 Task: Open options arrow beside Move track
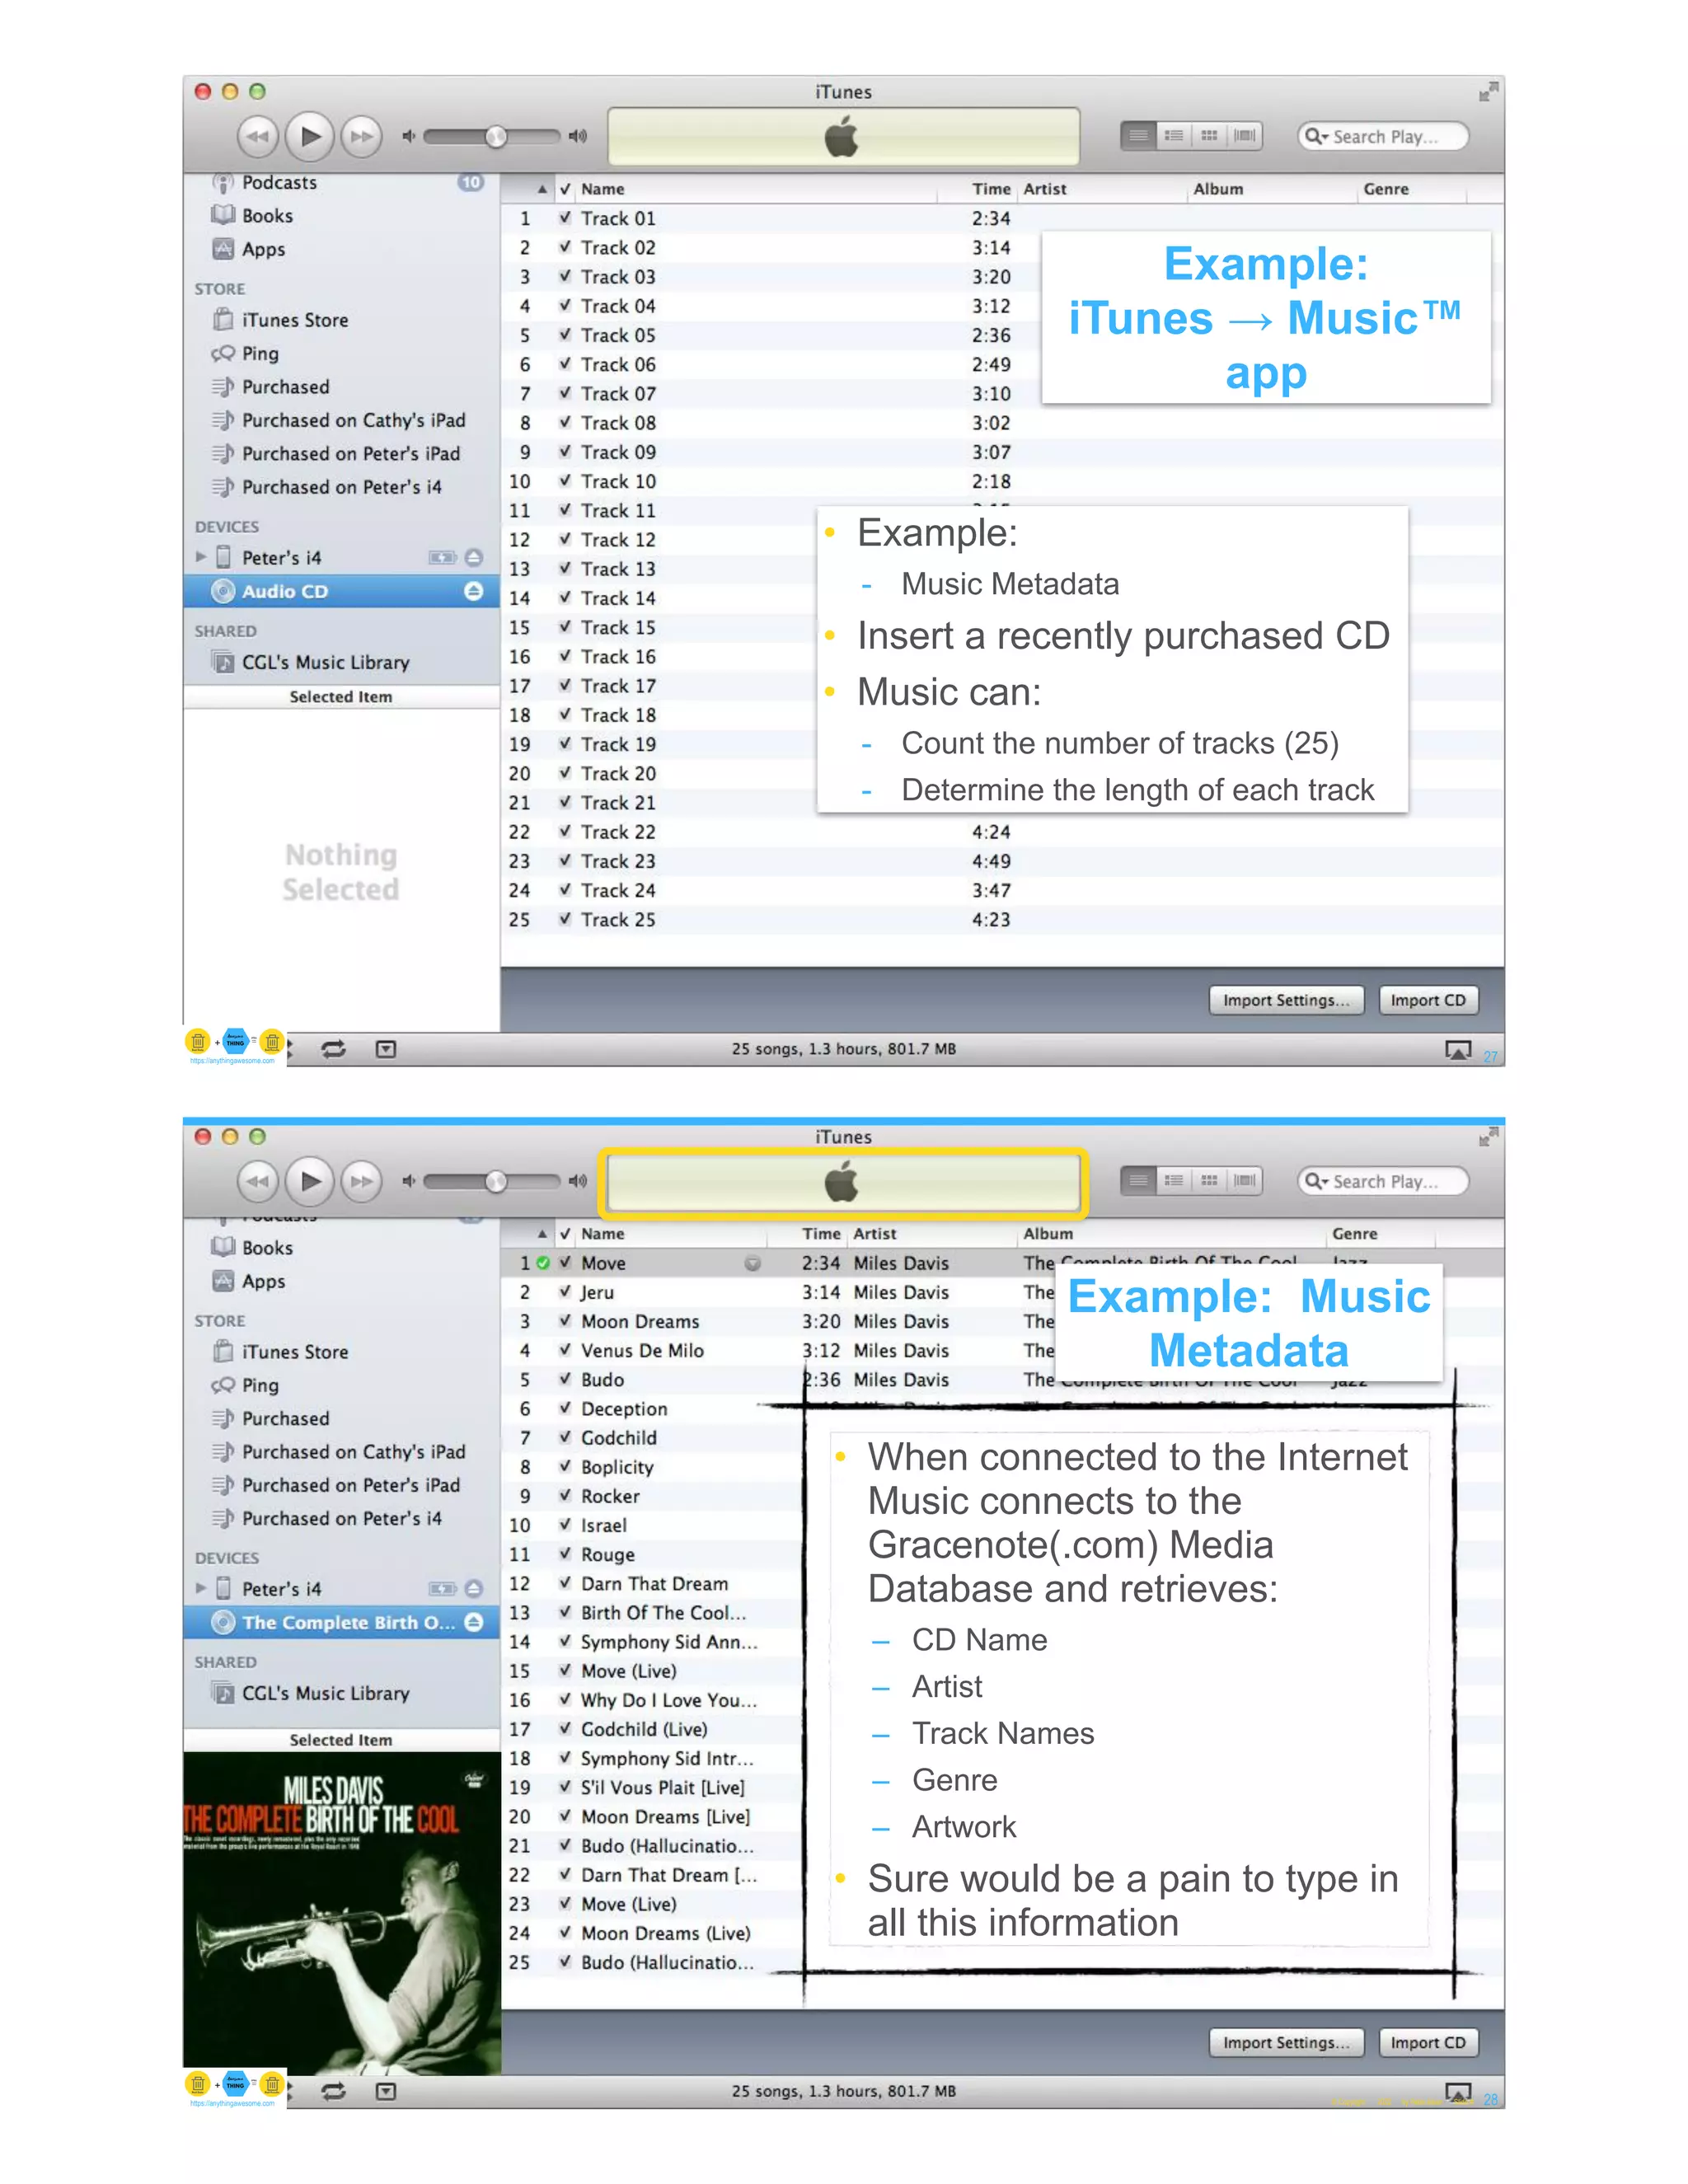click(x=753, y=1263)
